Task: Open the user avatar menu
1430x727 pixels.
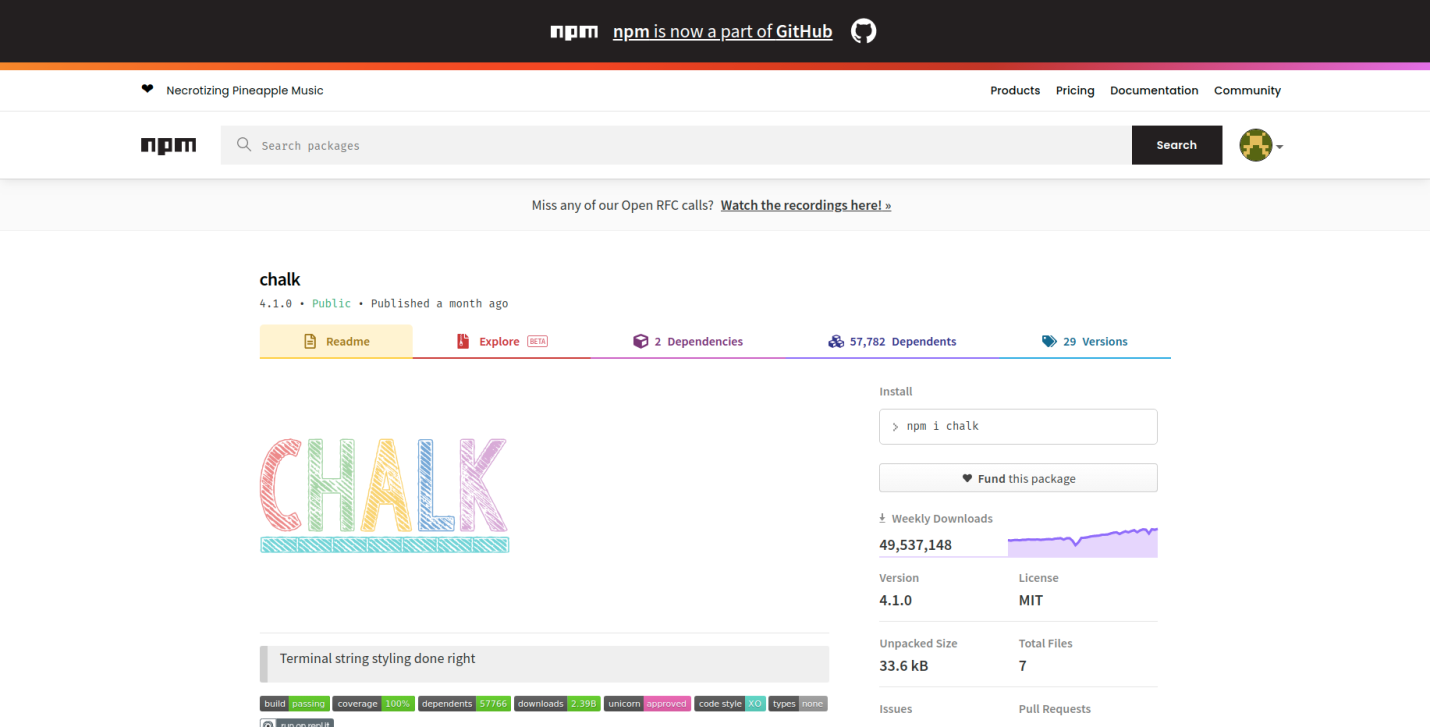Action: pyautogui.click(x=1255, y=145)
